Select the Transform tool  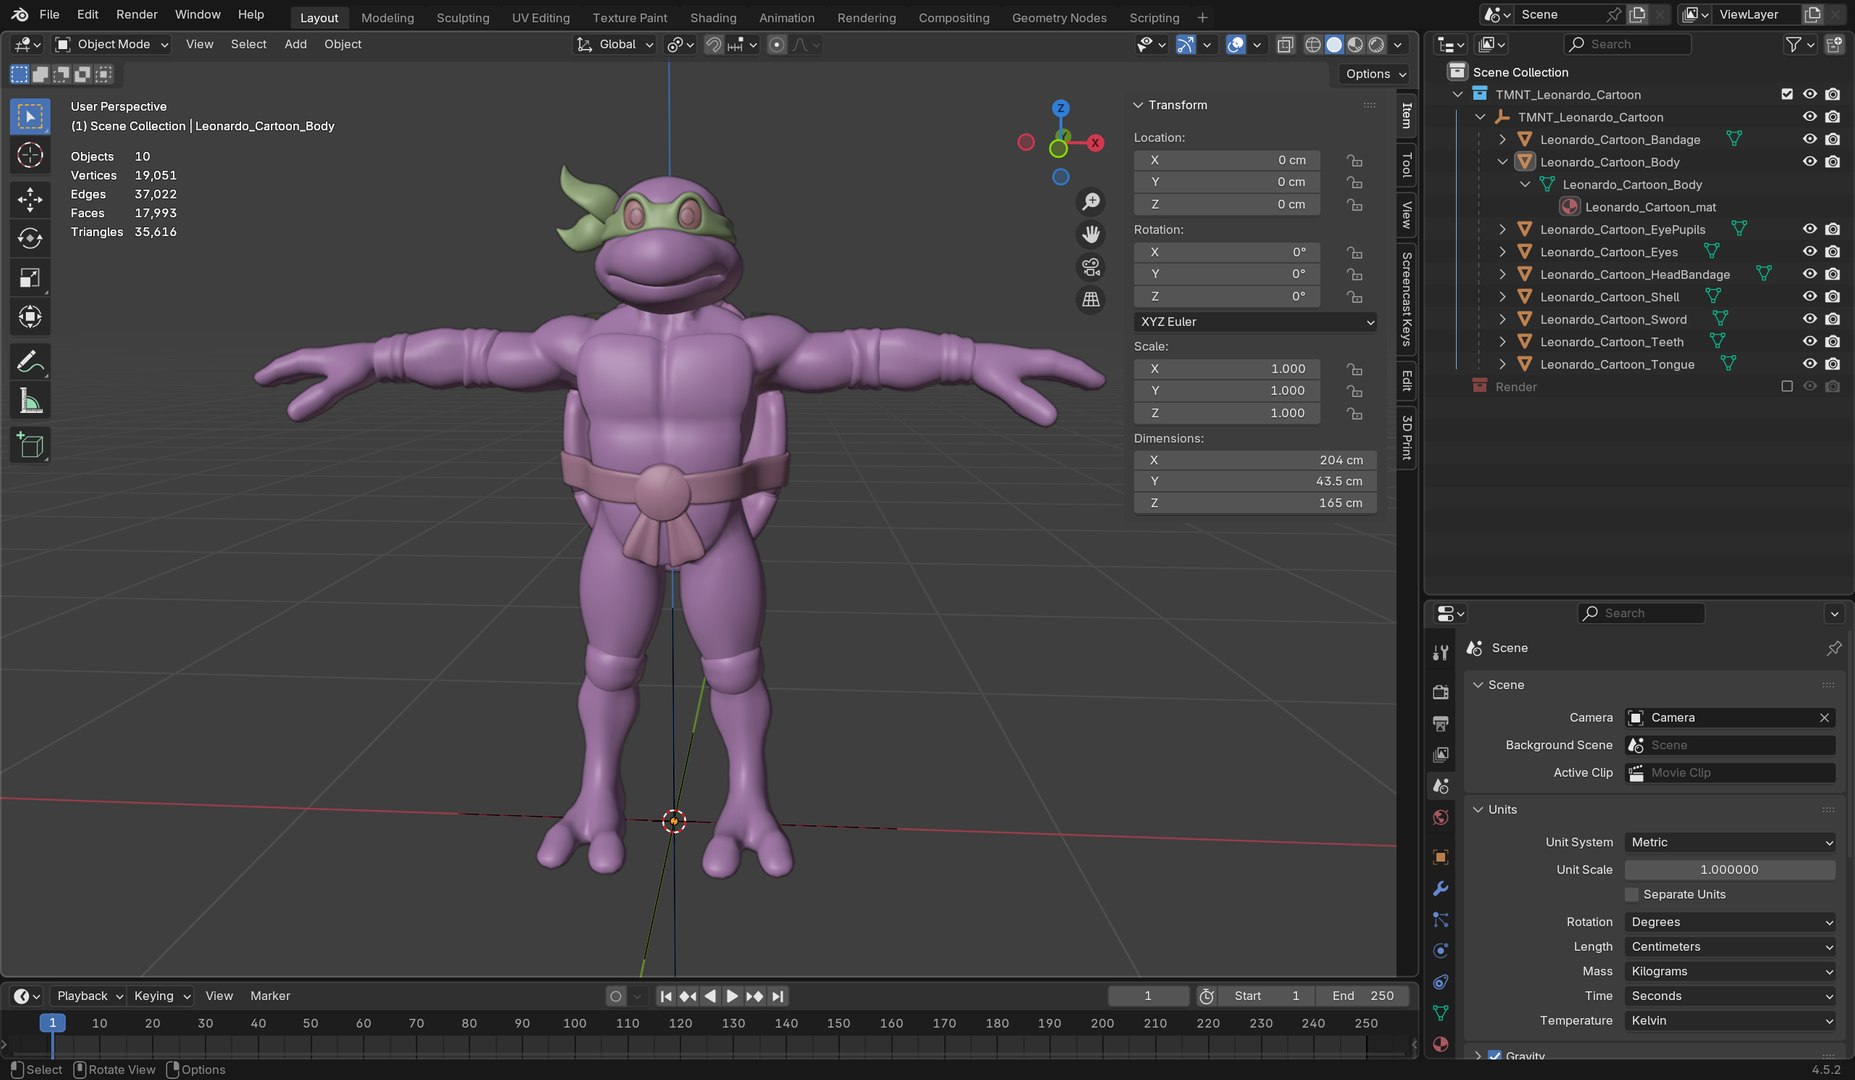tap(30, 317)
